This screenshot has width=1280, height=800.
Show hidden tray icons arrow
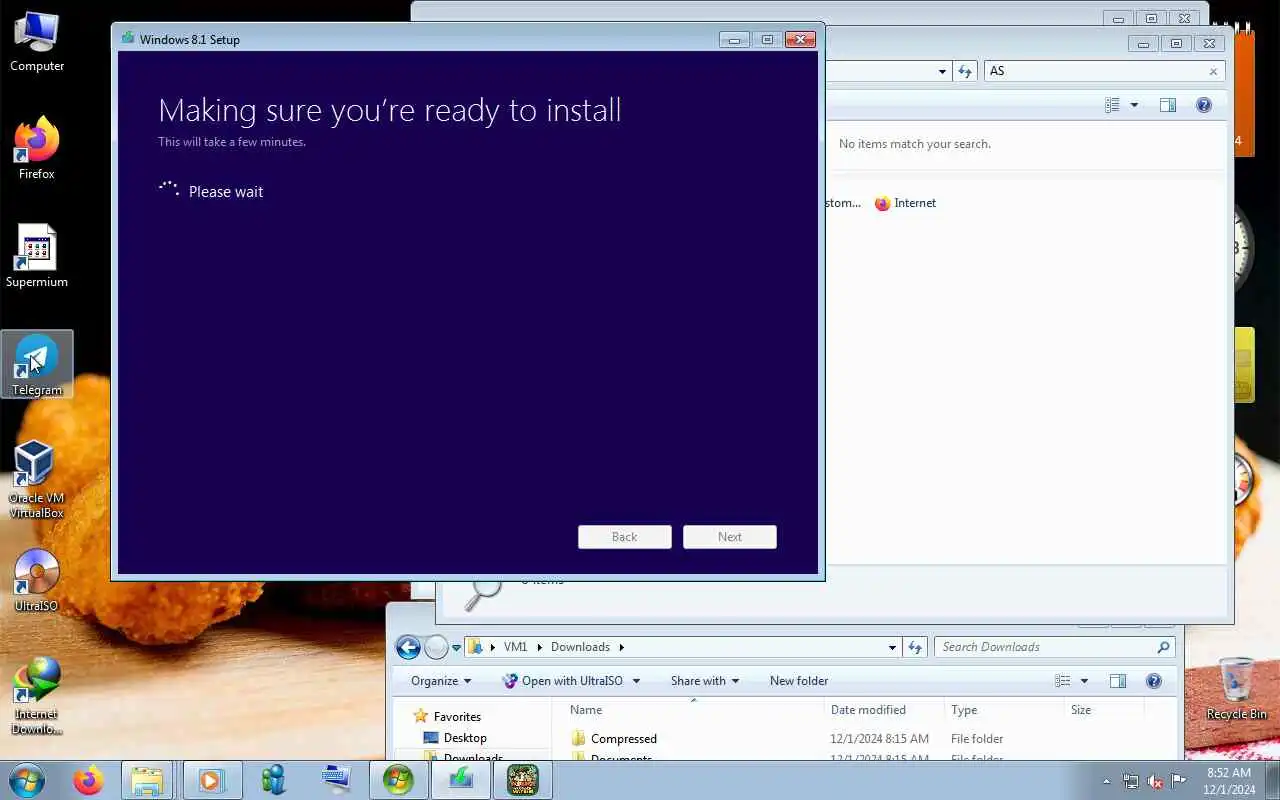point(1106,781)
